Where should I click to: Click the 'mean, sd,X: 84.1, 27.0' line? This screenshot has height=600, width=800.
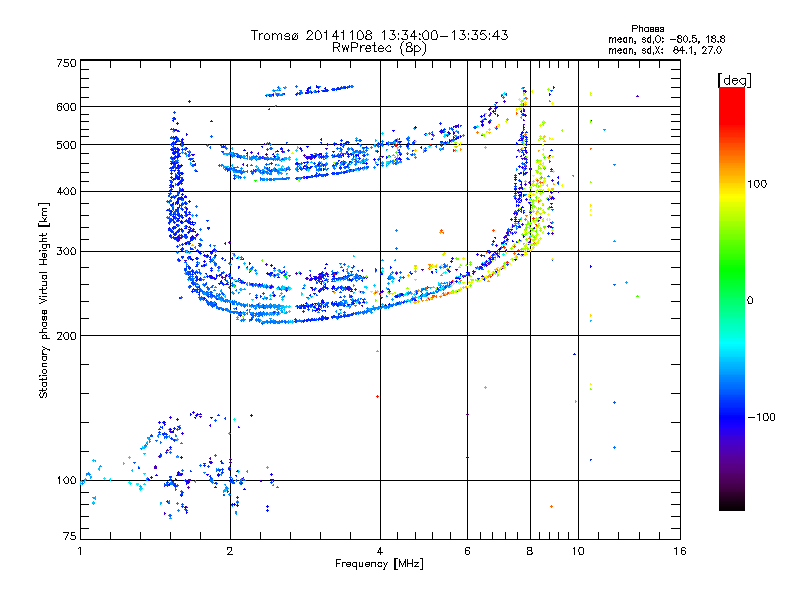click(x=665, y=50)
